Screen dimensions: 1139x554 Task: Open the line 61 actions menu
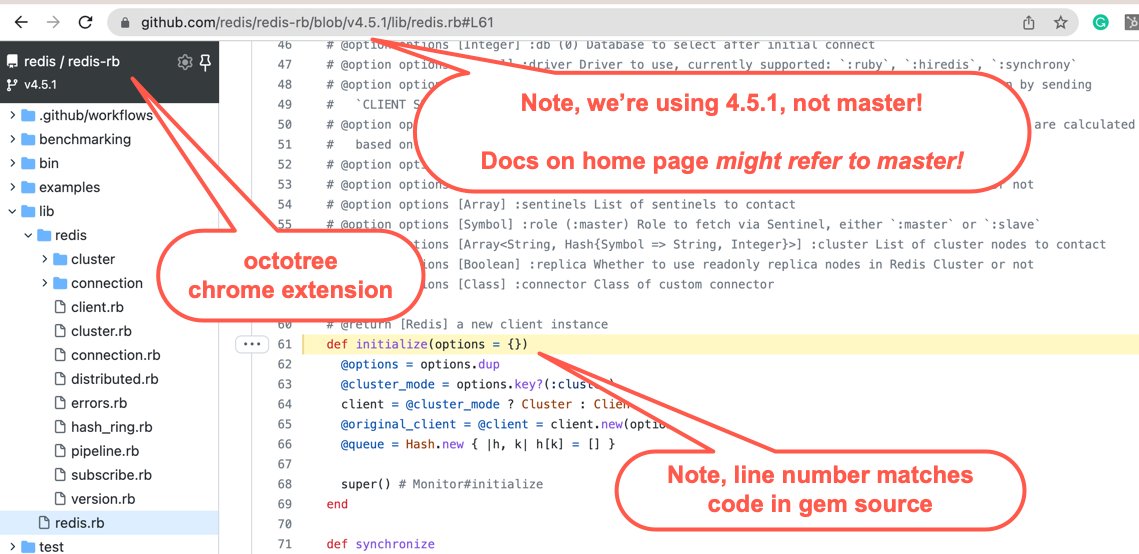point(251,344)
